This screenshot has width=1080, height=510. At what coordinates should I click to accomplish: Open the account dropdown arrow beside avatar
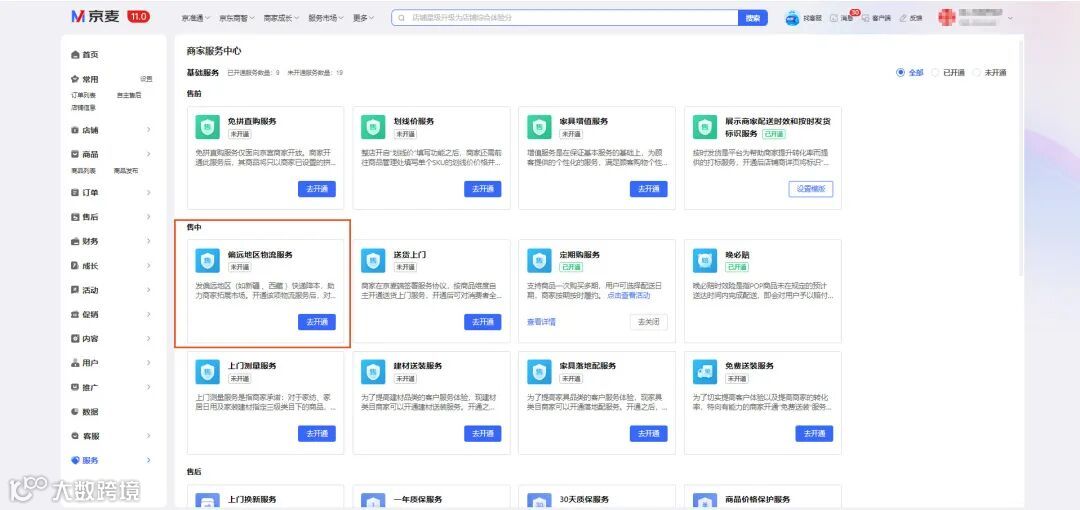[1010, 19]
